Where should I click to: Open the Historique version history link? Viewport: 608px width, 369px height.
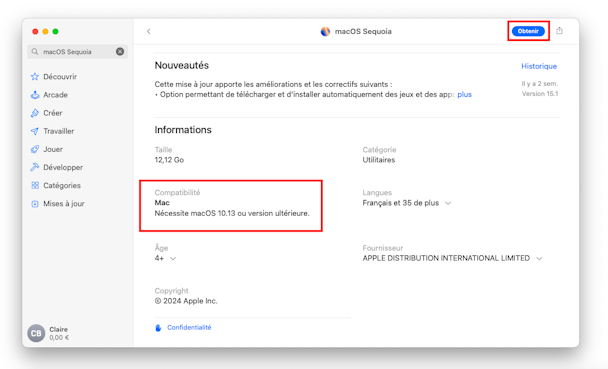coord(539,66)
